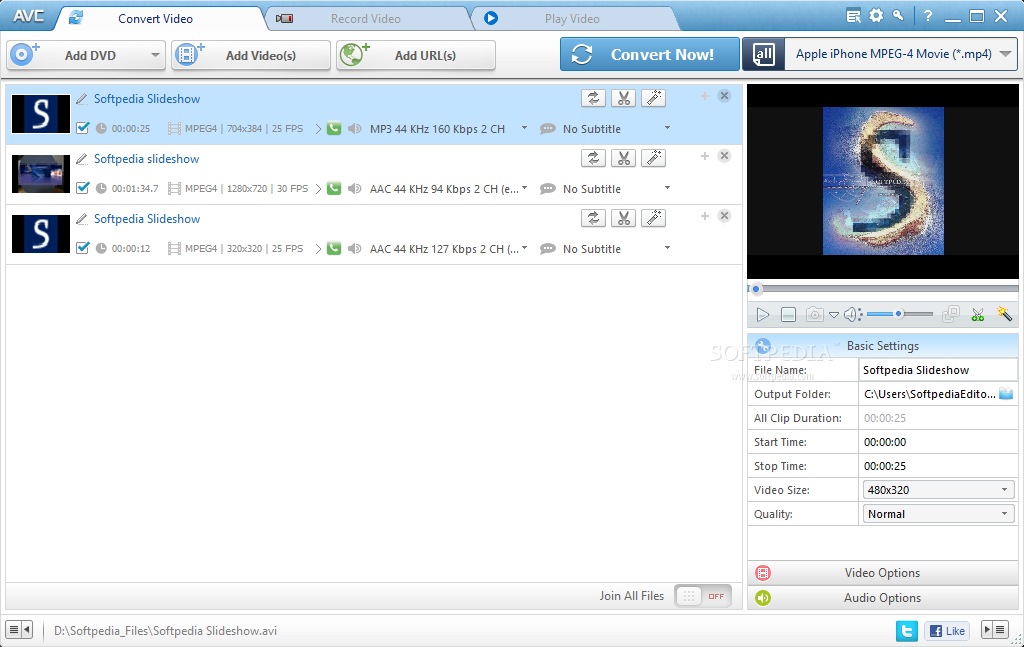Click the list icon in the title bar

click(853, 16)
